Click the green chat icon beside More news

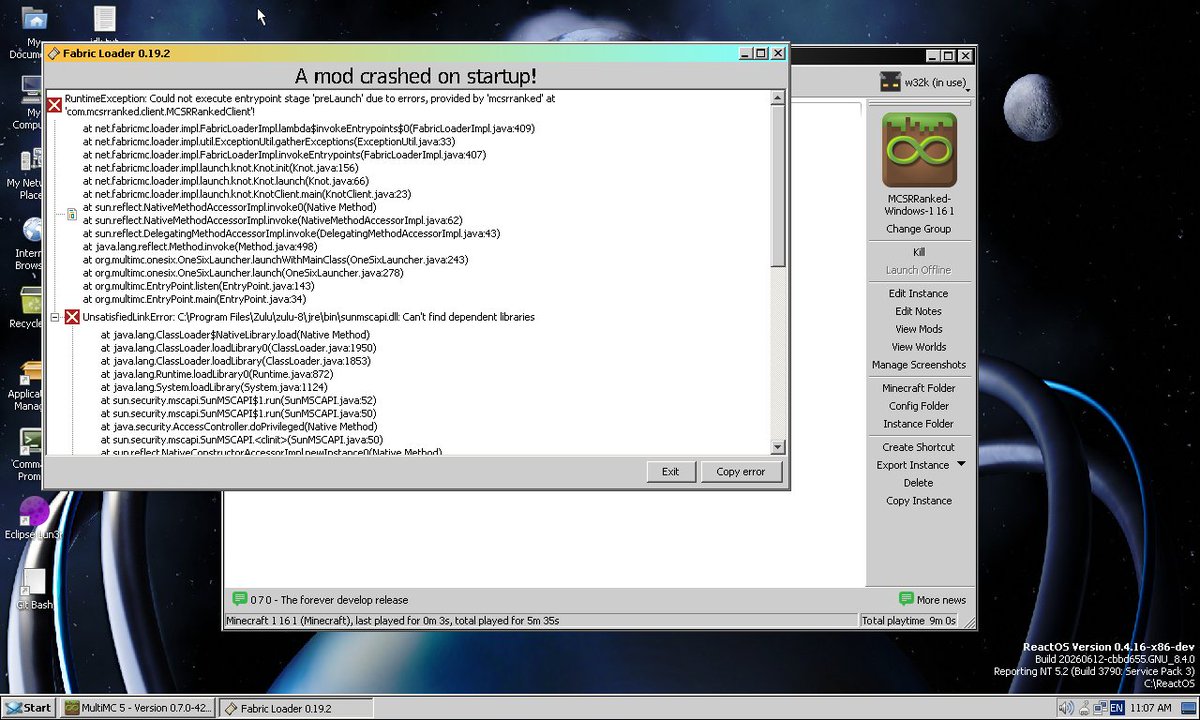point(906,599)
